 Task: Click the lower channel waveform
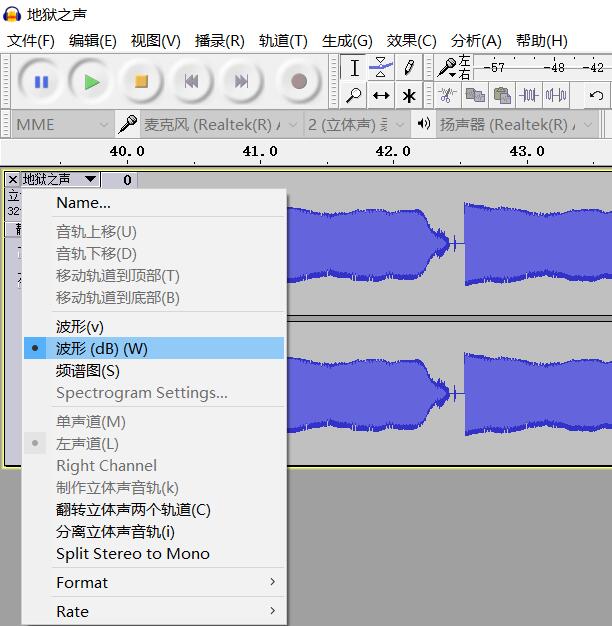(449, 394)
